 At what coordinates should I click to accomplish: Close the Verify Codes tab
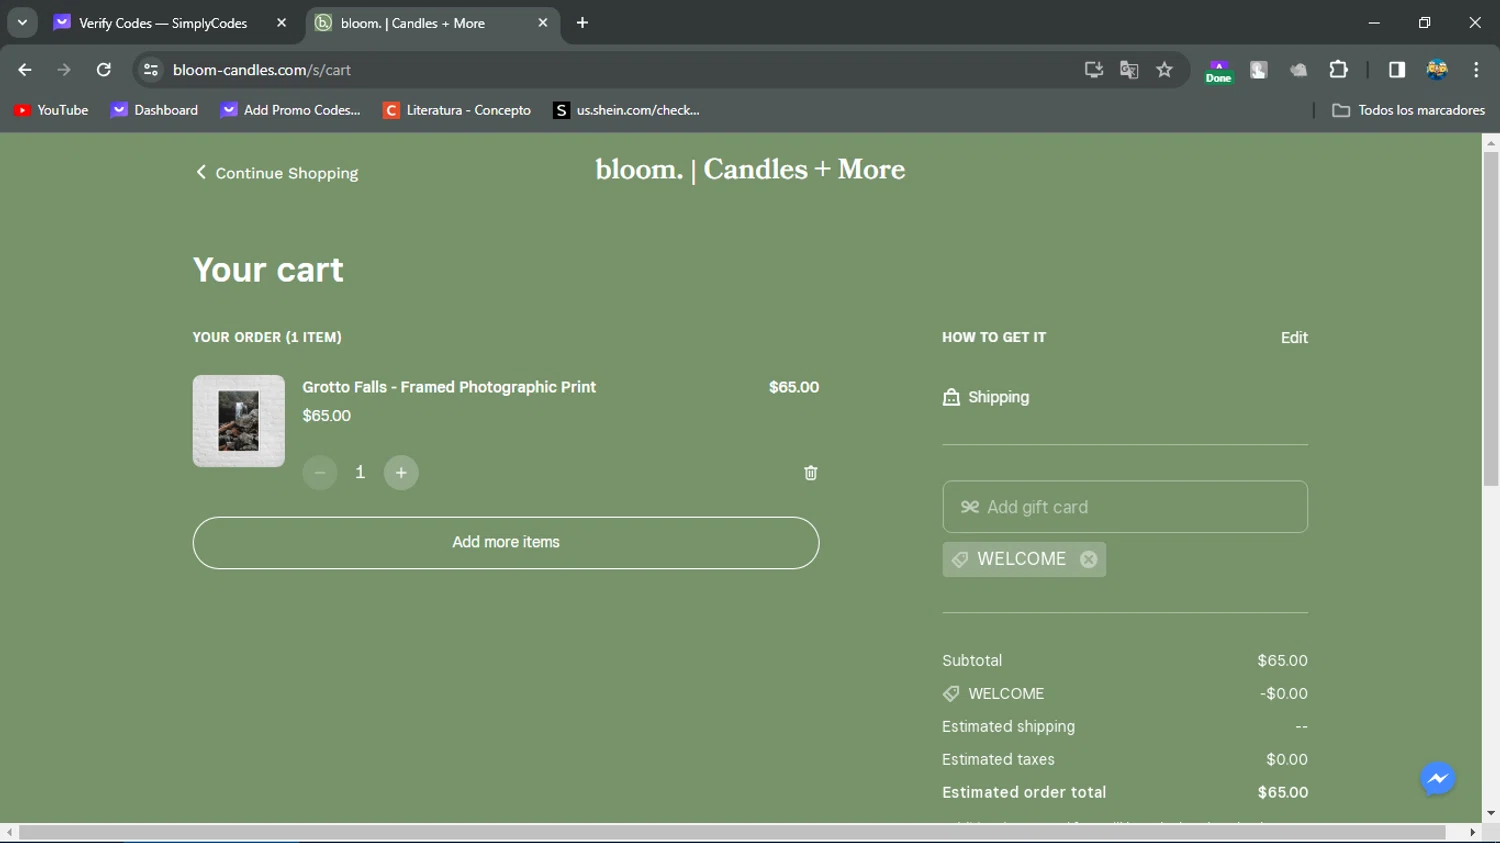point(281,23)
